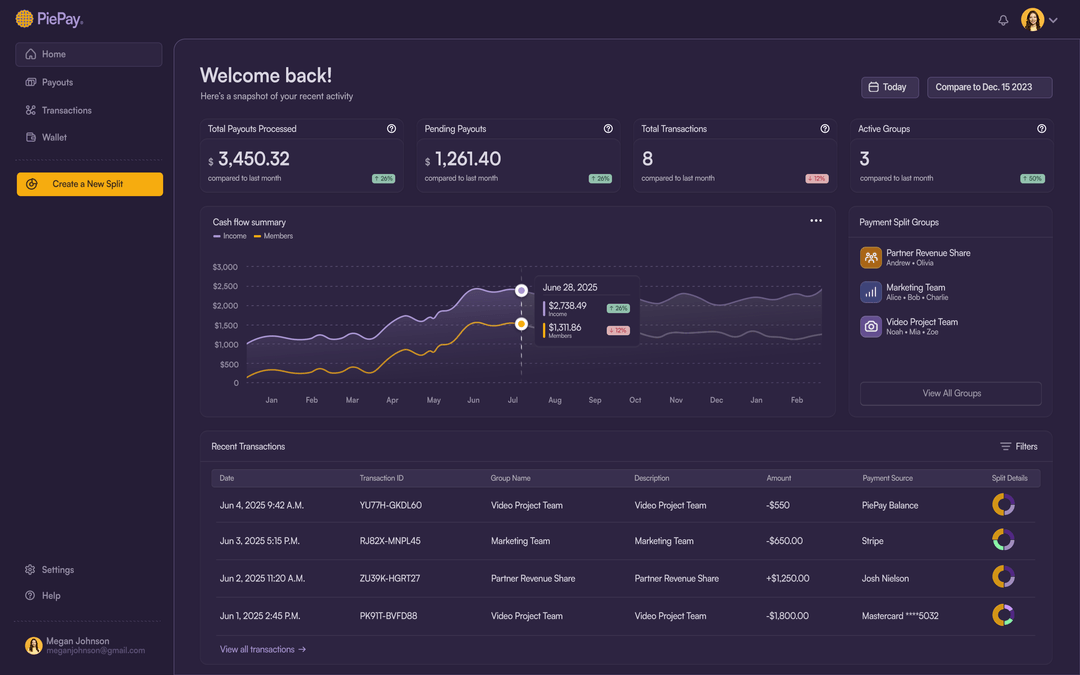Open the Cash flow summary ellipsis menu

tap(815, 220)
